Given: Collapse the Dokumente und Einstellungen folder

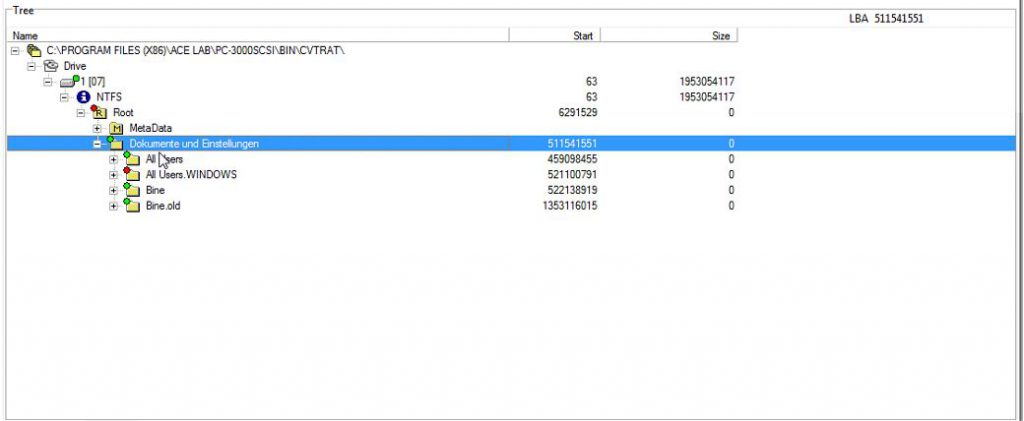Looking at the screenshot, I should click(97, 144).
